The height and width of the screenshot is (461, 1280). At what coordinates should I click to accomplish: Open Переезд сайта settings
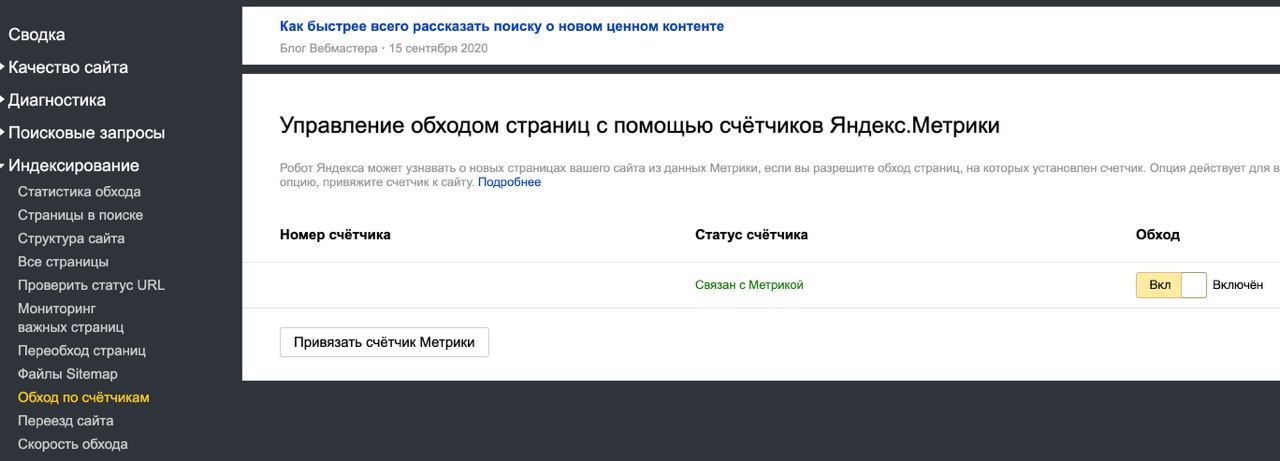coord(65,421)
